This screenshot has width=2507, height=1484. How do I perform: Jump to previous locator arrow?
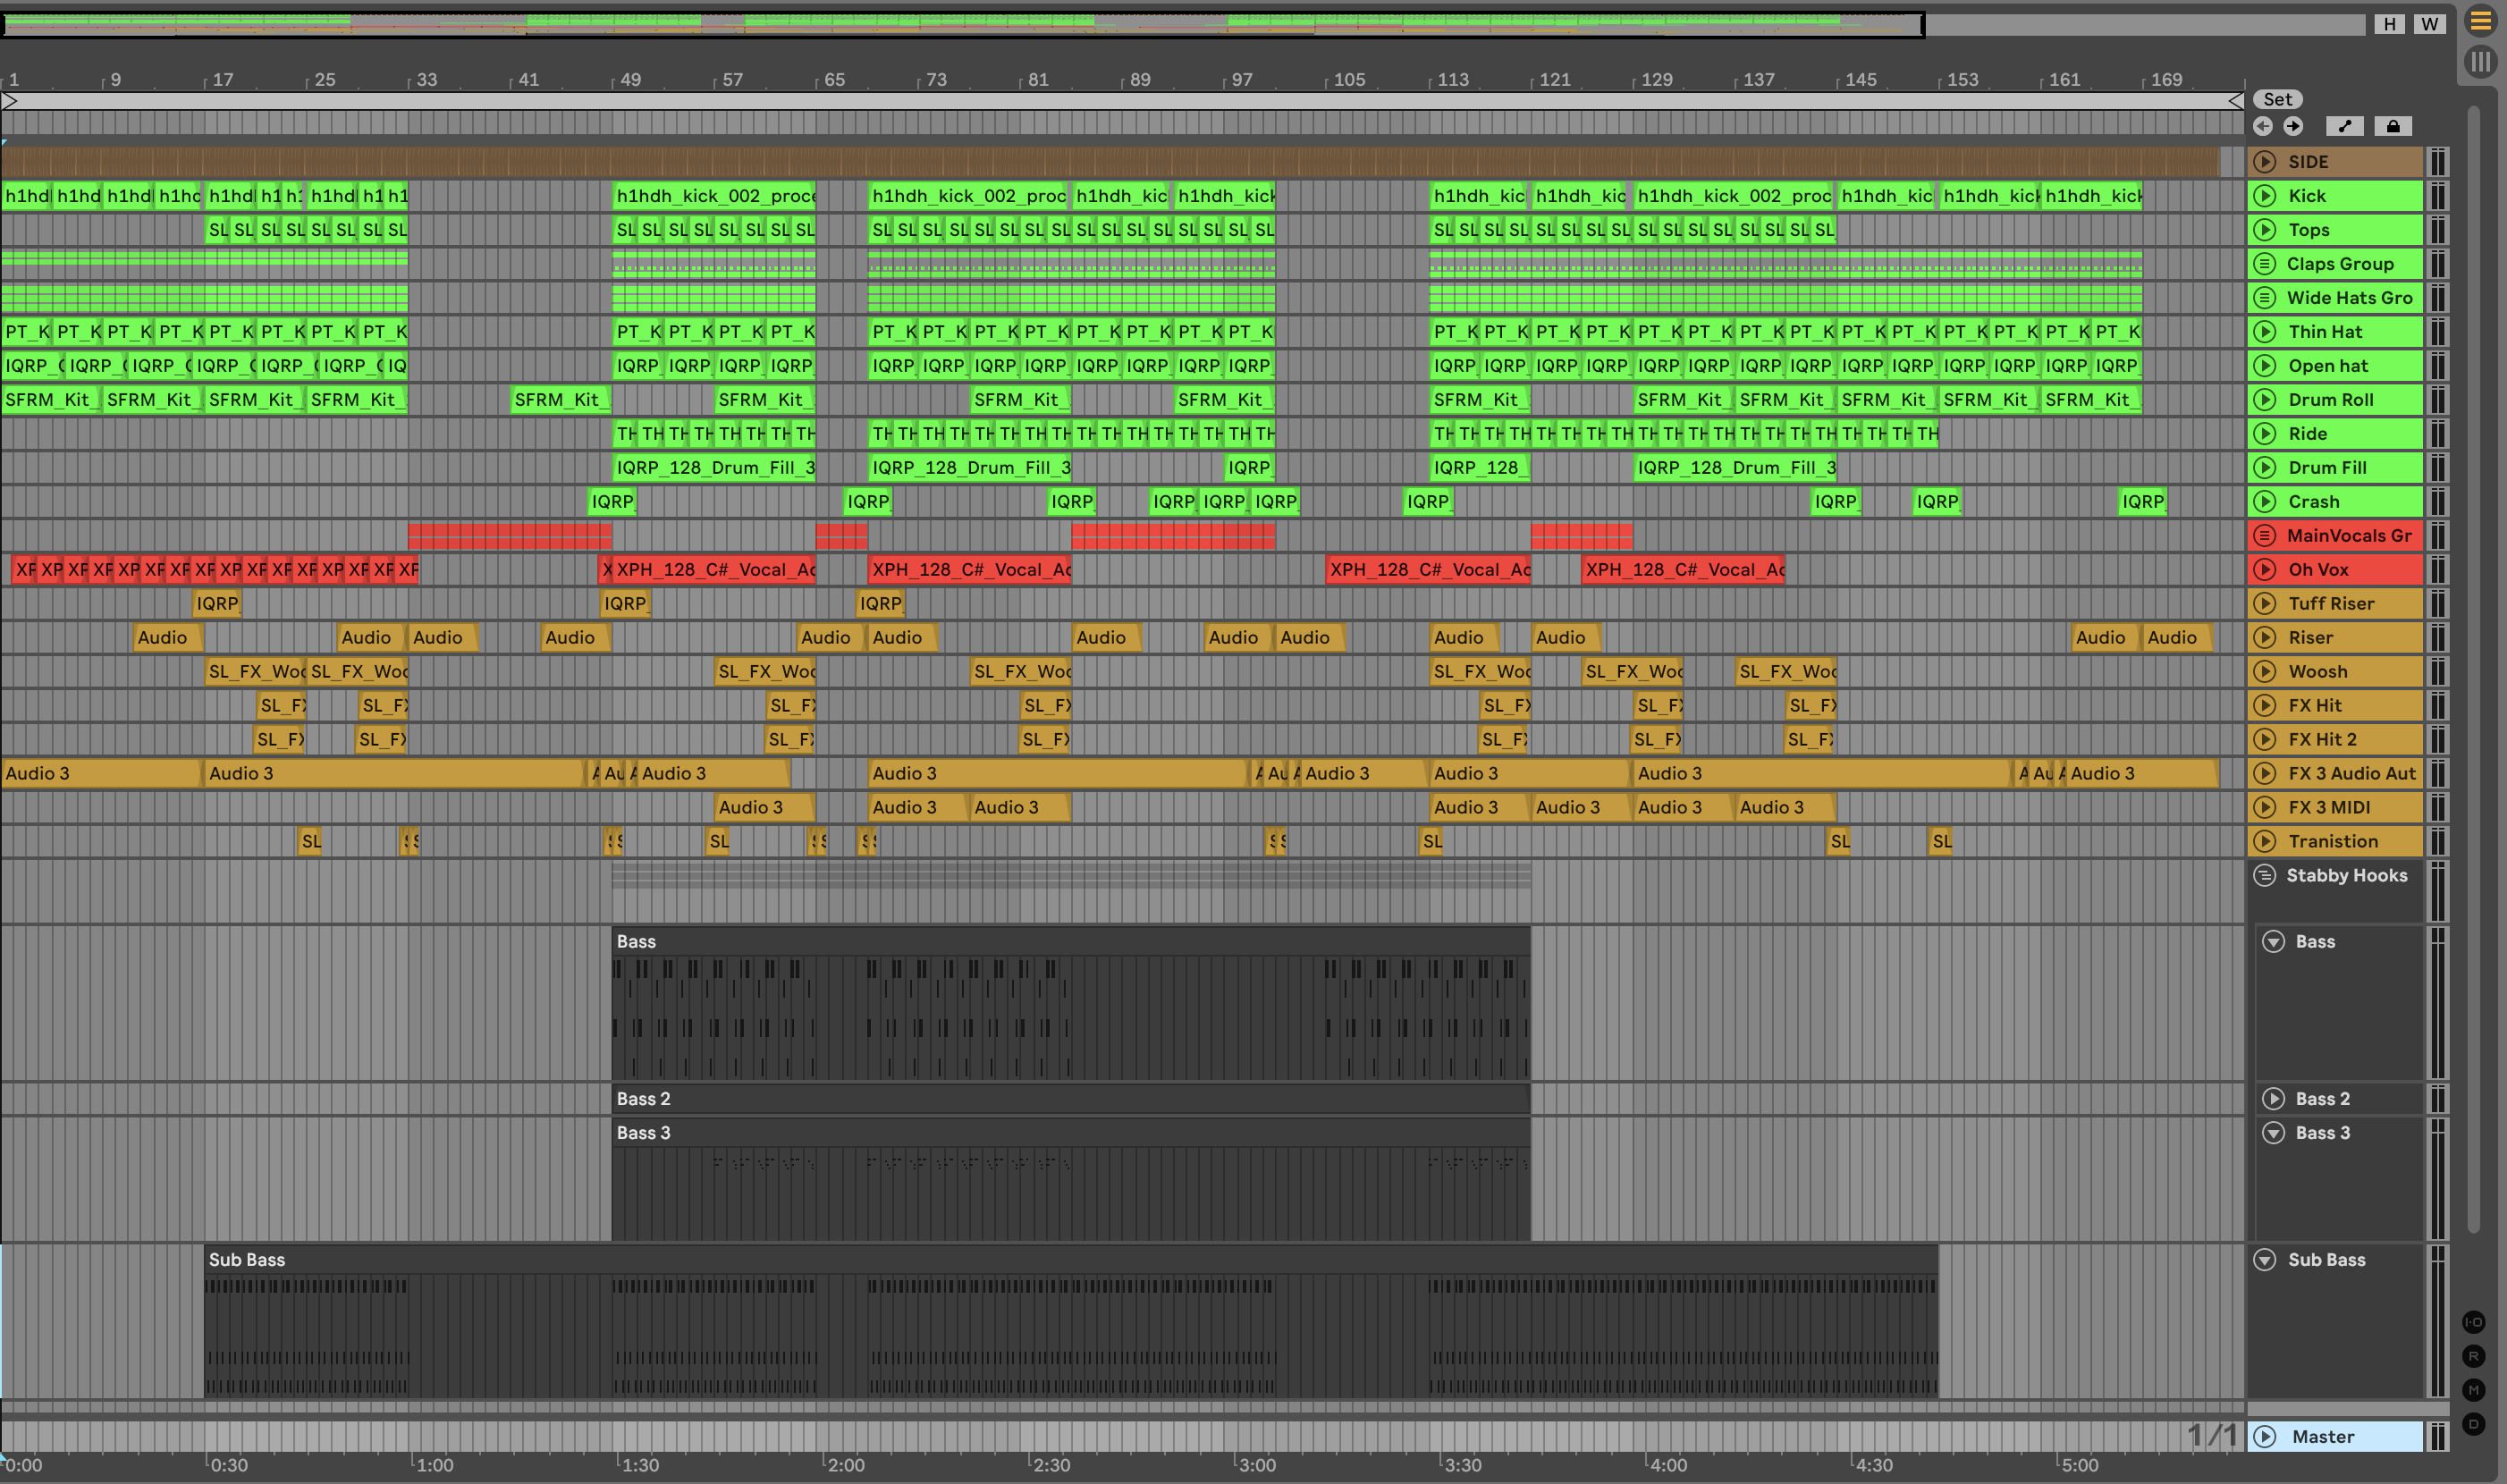[x=2263, y=126]
